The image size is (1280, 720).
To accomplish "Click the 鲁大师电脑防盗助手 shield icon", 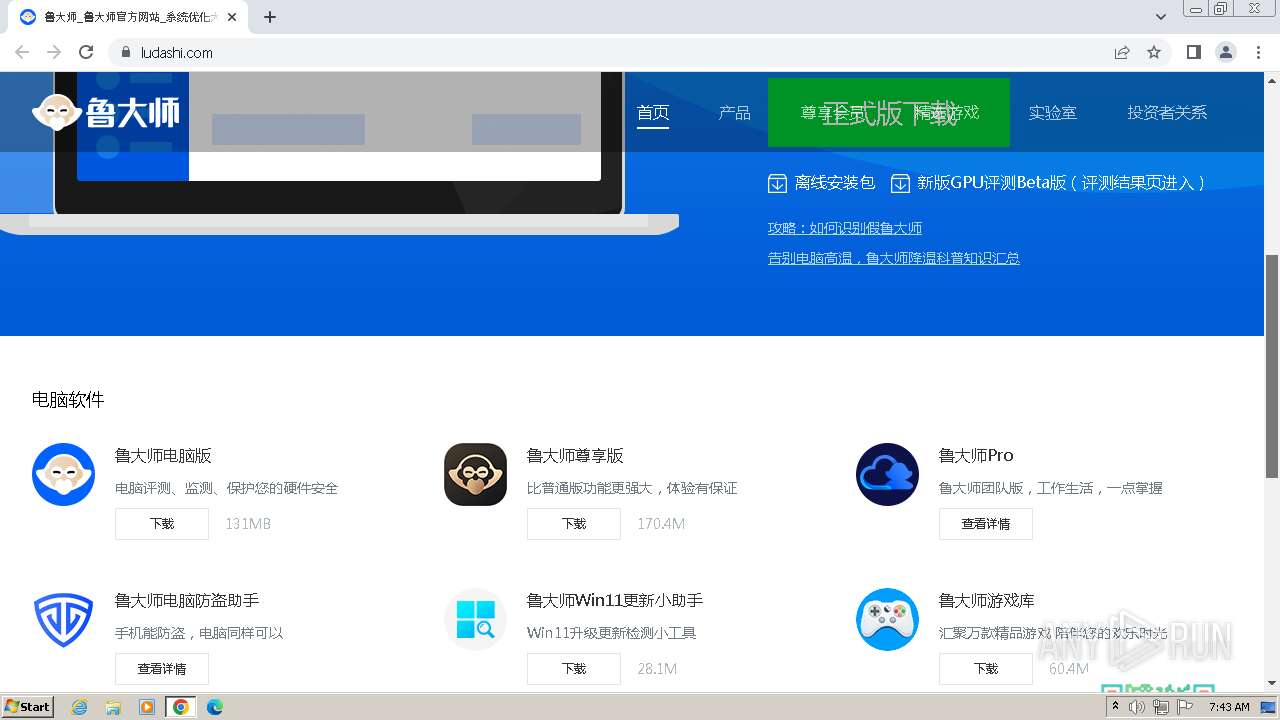I will (x=63, y=619).
